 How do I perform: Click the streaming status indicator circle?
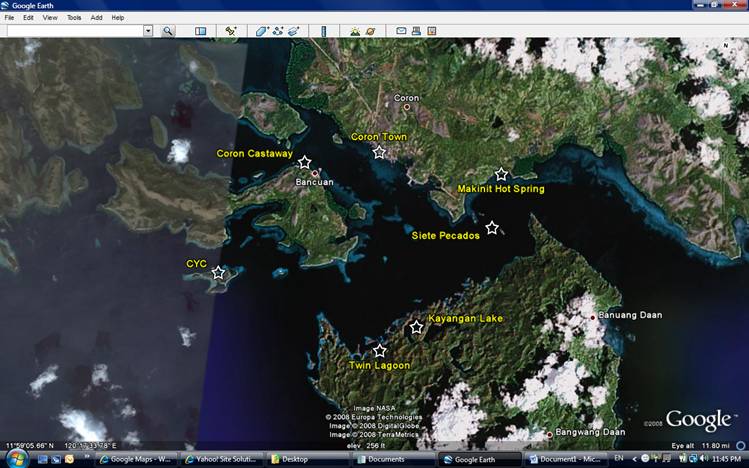coord(740,446)
